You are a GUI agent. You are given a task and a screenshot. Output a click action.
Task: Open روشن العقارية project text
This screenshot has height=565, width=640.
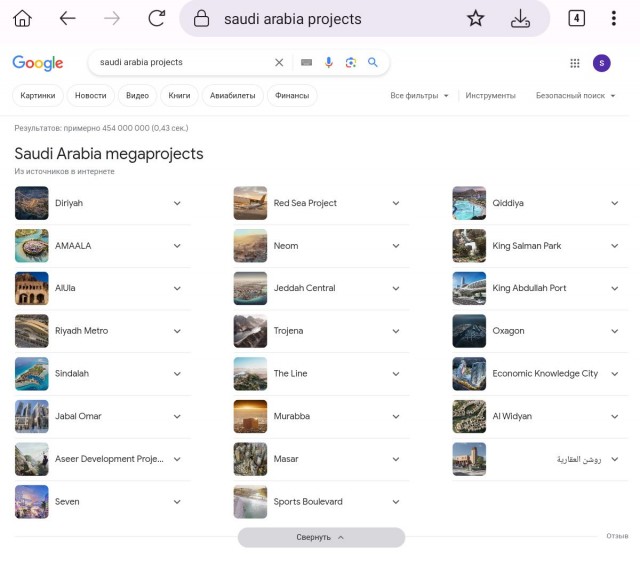coord(579,459)
